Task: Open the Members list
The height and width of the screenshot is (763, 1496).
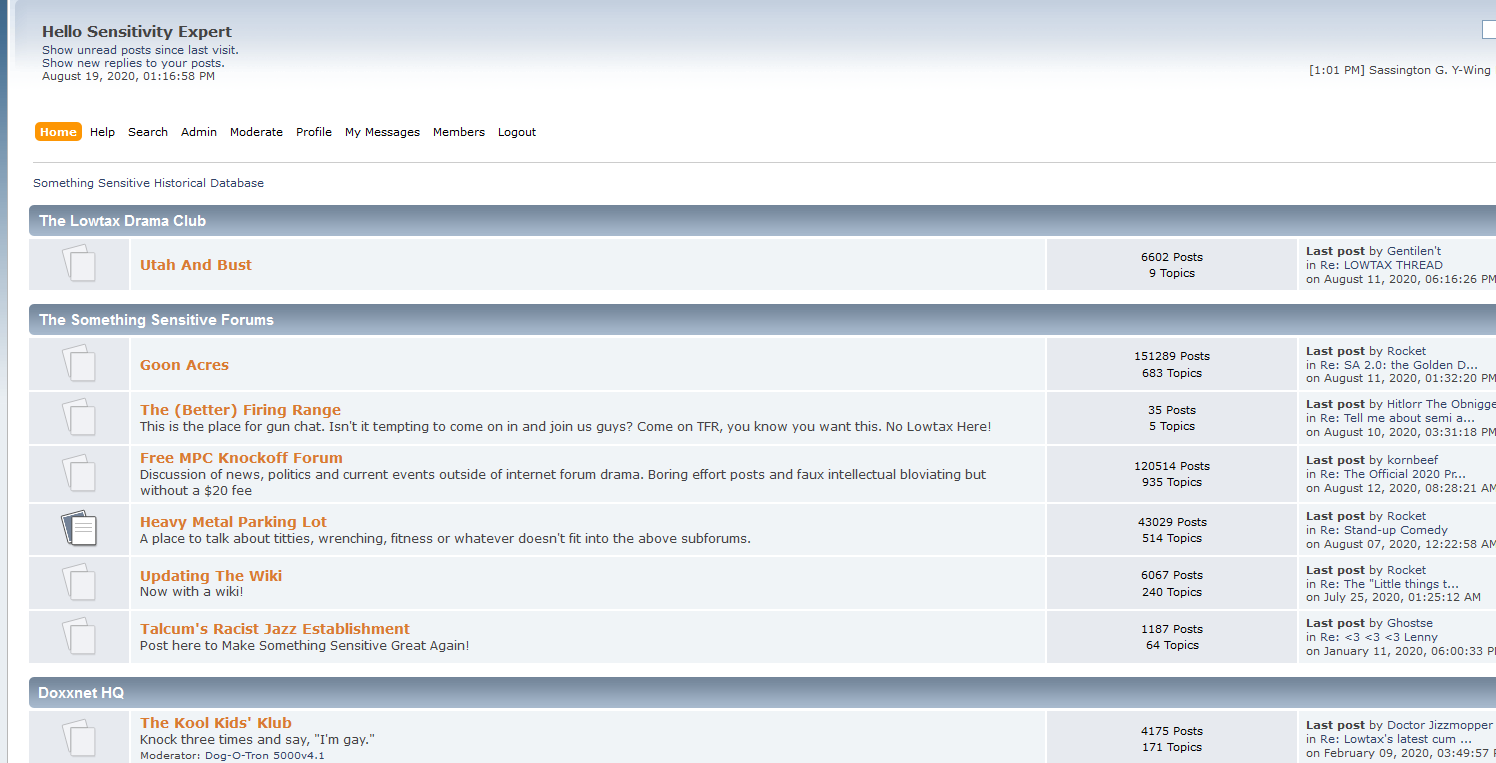Action: point(459,132)
